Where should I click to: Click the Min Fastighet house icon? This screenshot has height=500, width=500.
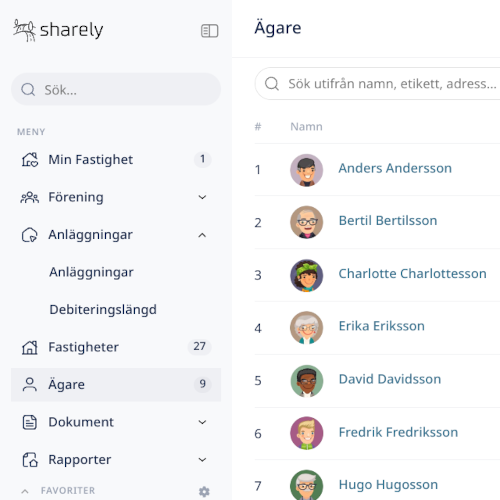tap(30, 160)
